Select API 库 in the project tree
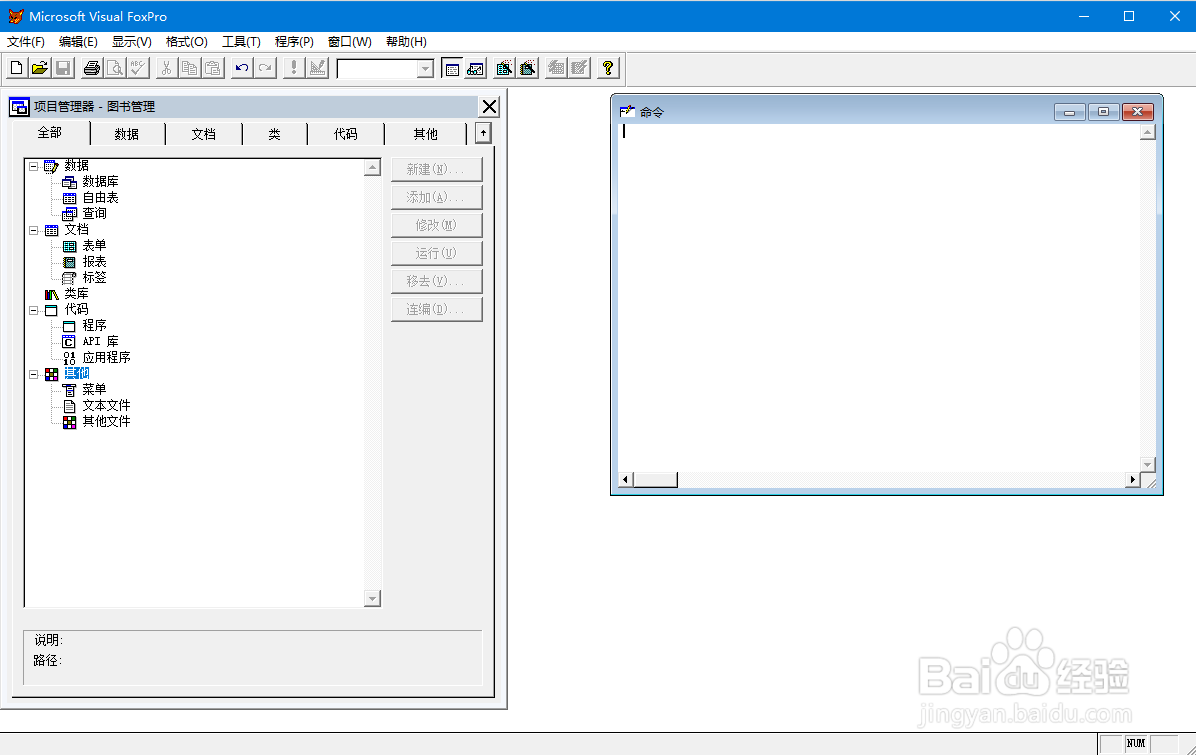Image resolution: width=1196 pixels, height=755 pixels. pos(101,342)
